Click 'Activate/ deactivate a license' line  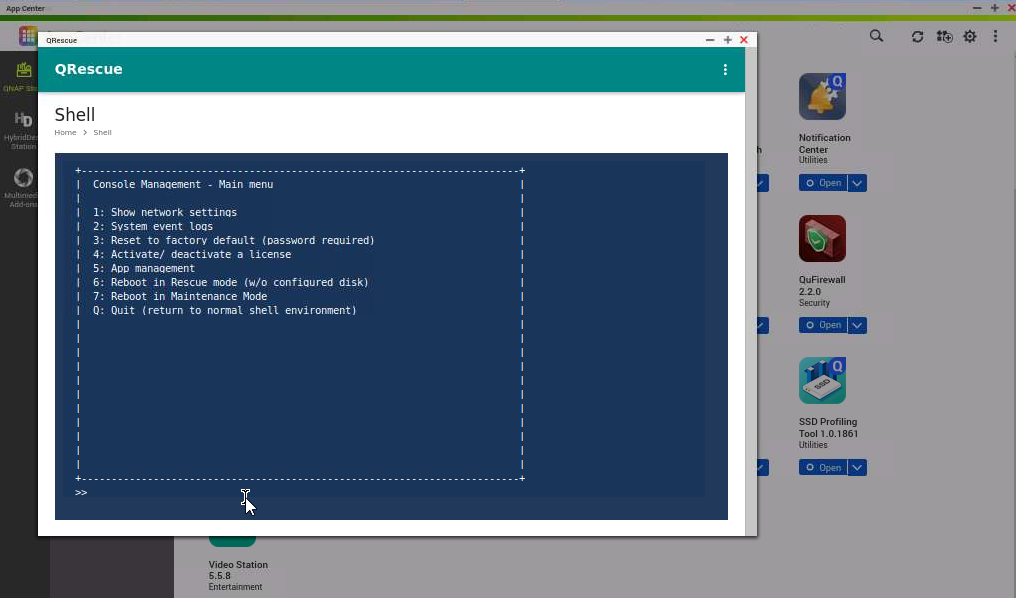pos(192,255)
